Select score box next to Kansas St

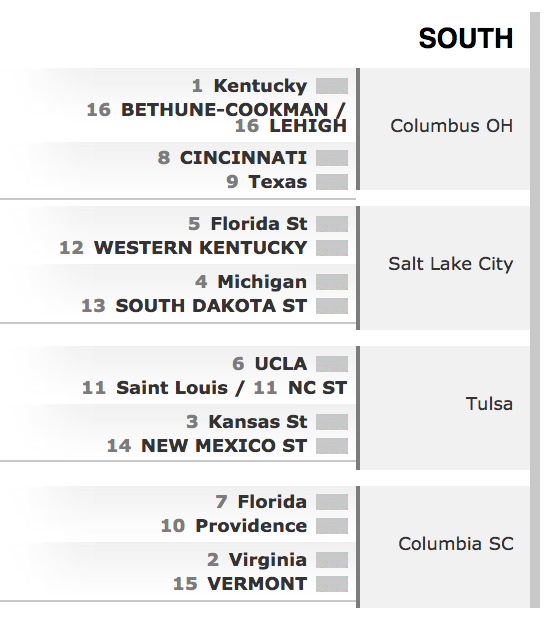[x=332, y=422]
